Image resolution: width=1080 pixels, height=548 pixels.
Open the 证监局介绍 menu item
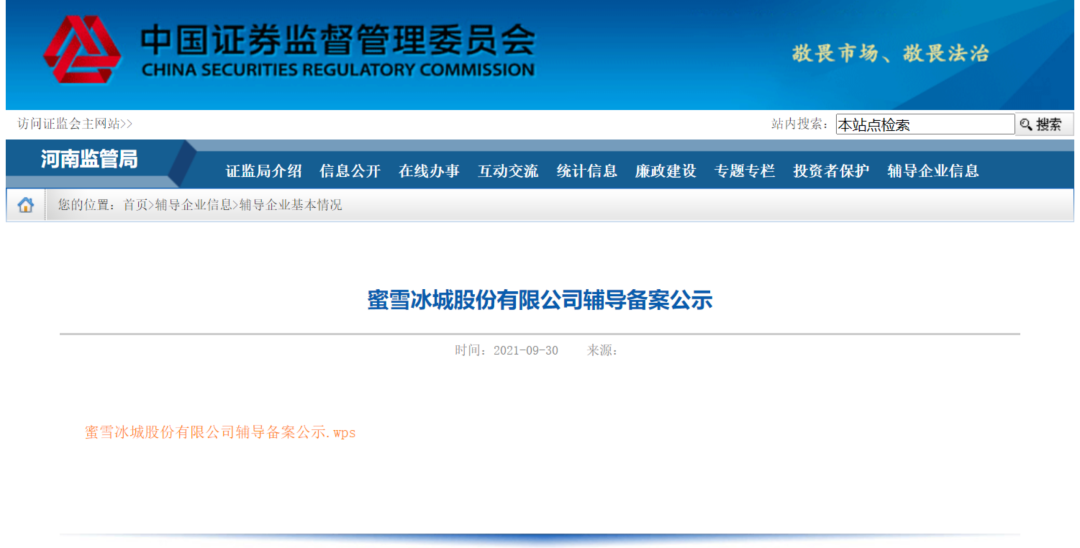pyautogui.click(x=264, y=171)
